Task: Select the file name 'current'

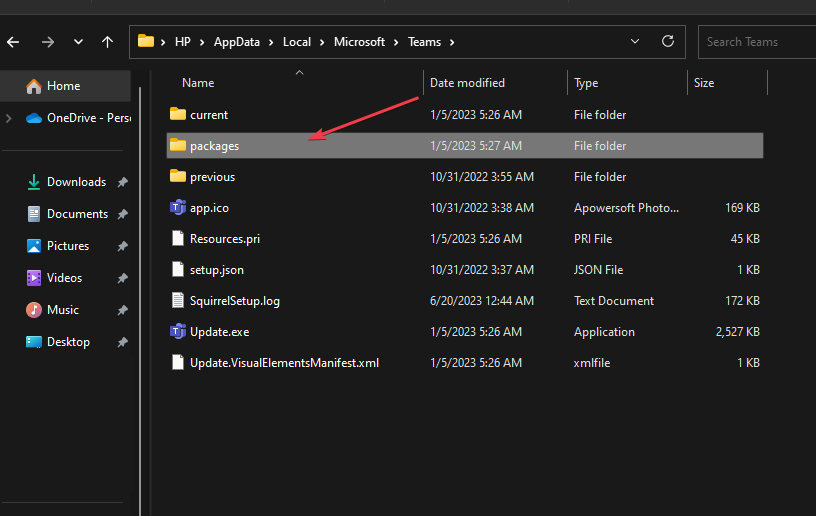Action: point(209,115)
